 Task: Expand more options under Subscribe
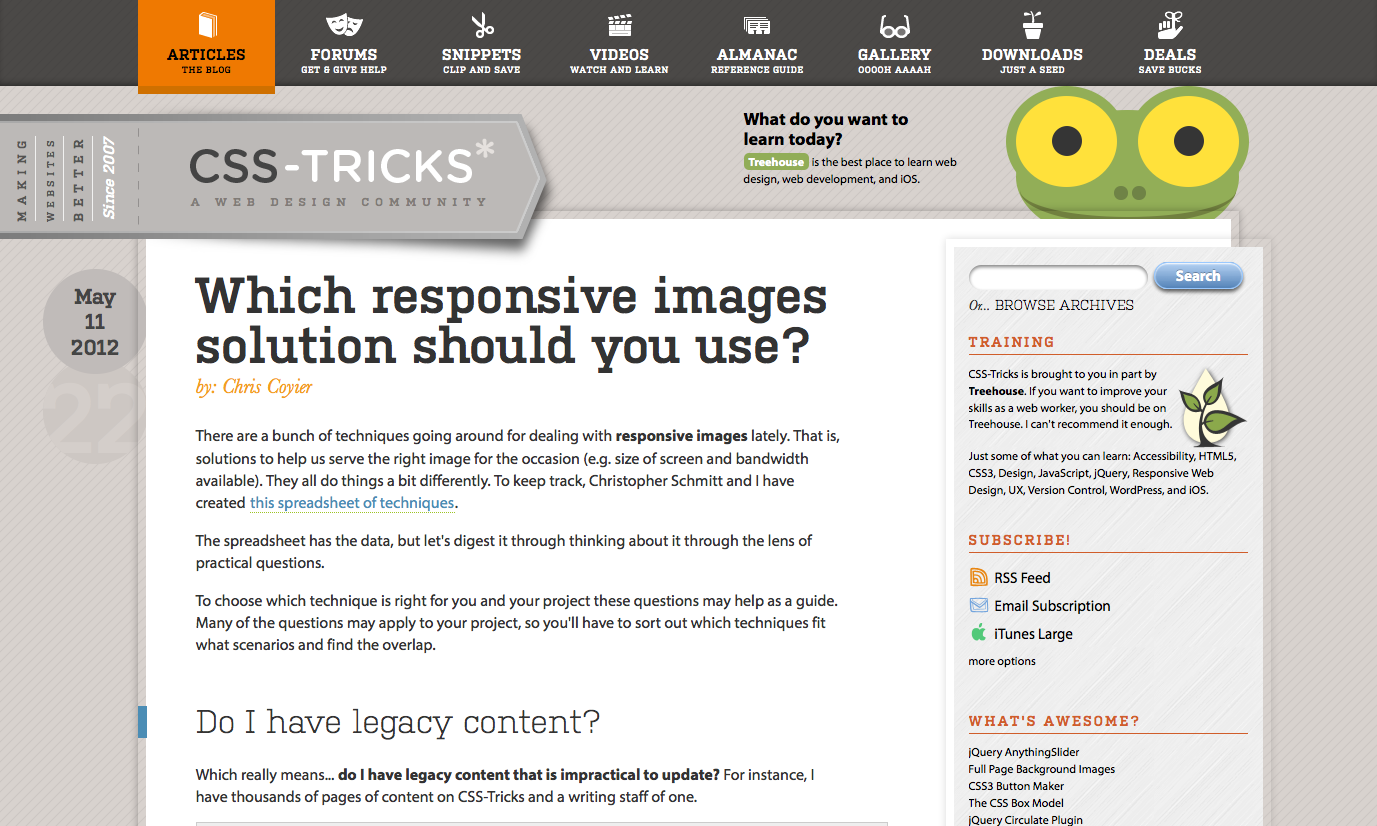(x=1001, y=661)
